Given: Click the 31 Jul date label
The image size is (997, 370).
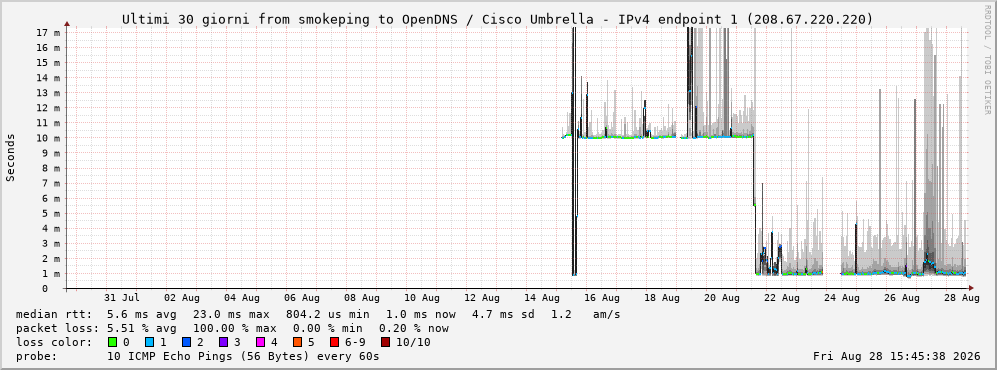Looking at the screenshot, I should [121, 297].
